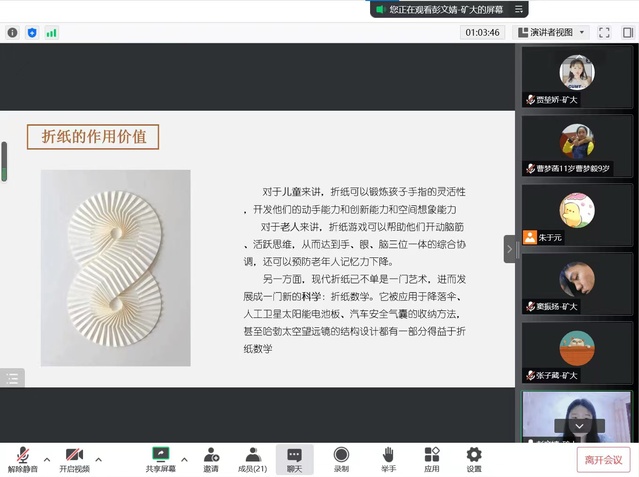Open the 演讲者视图 view dropdown
The width and height of the screenshot is (639, 477).
[550, 32]
